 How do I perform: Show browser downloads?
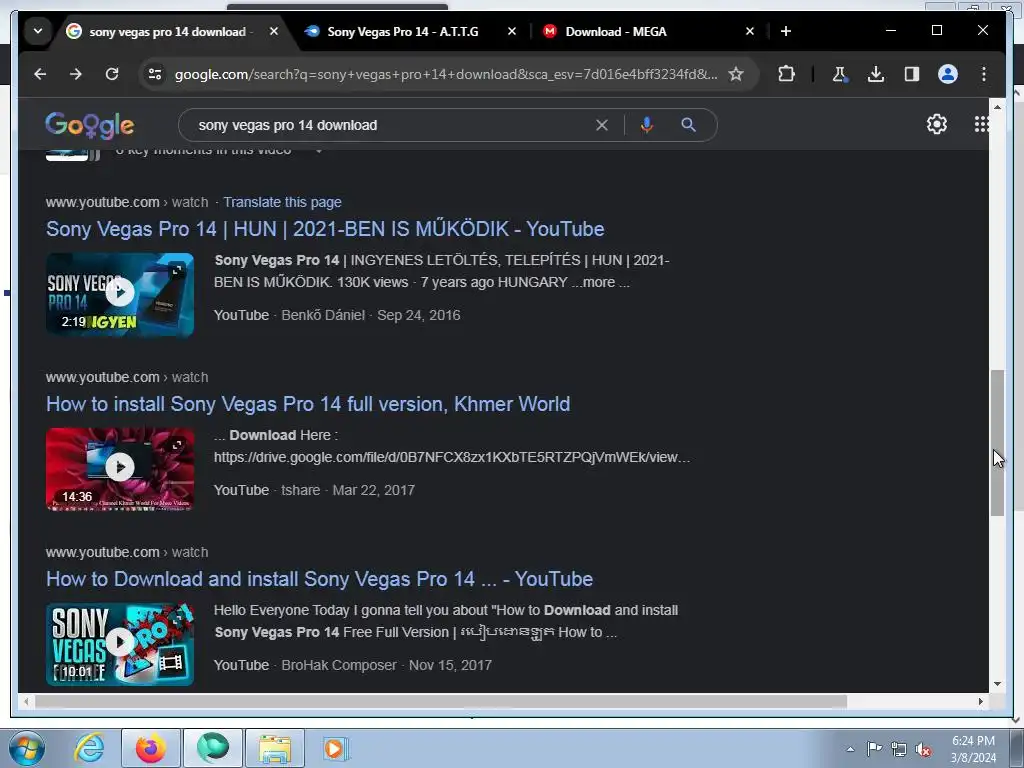click(x=876, y=74)
